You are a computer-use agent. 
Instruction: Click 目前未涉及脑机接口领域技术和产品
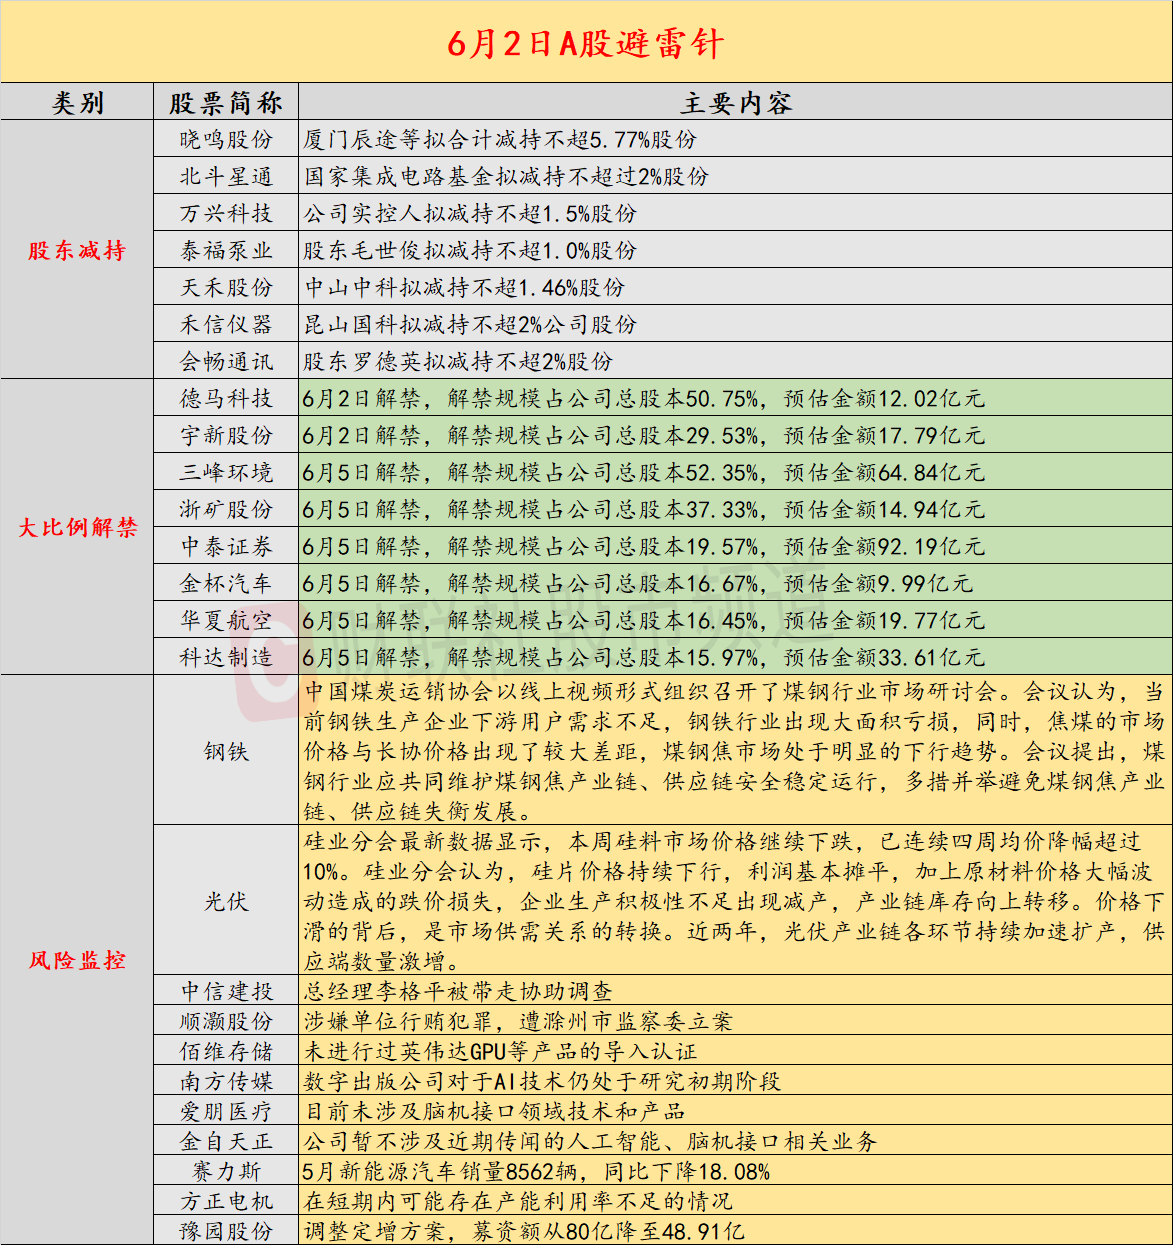tap(494, 1111)
